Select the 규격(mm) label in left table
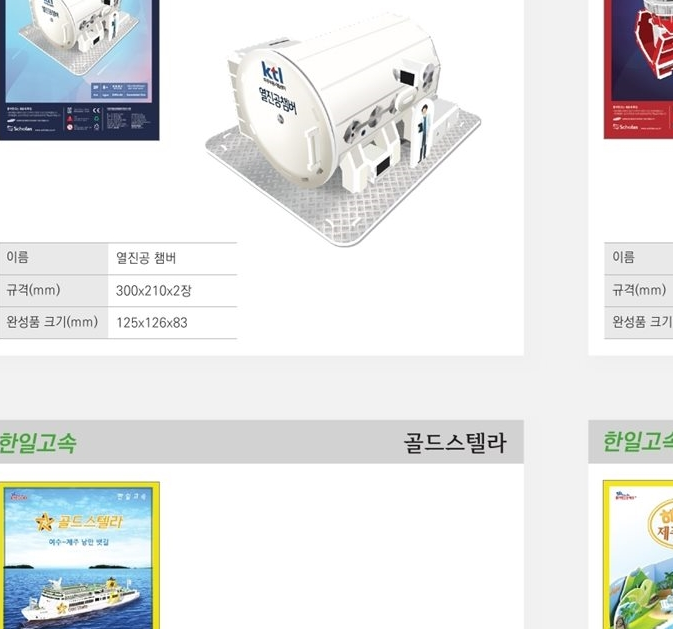 click(33, 290)
